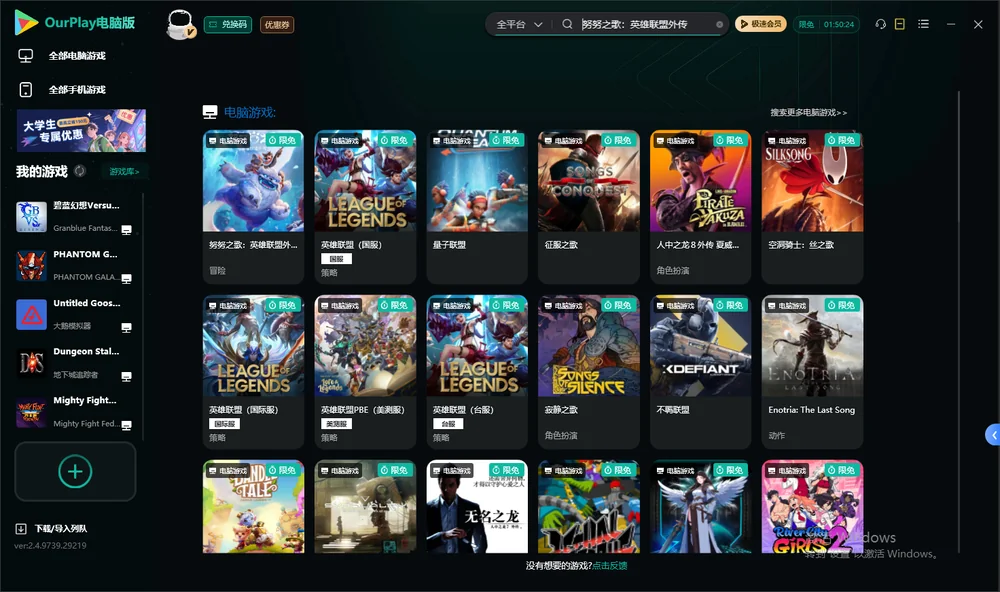Open the 空洞骑士: 丝之歌 game card

point(812,207)
